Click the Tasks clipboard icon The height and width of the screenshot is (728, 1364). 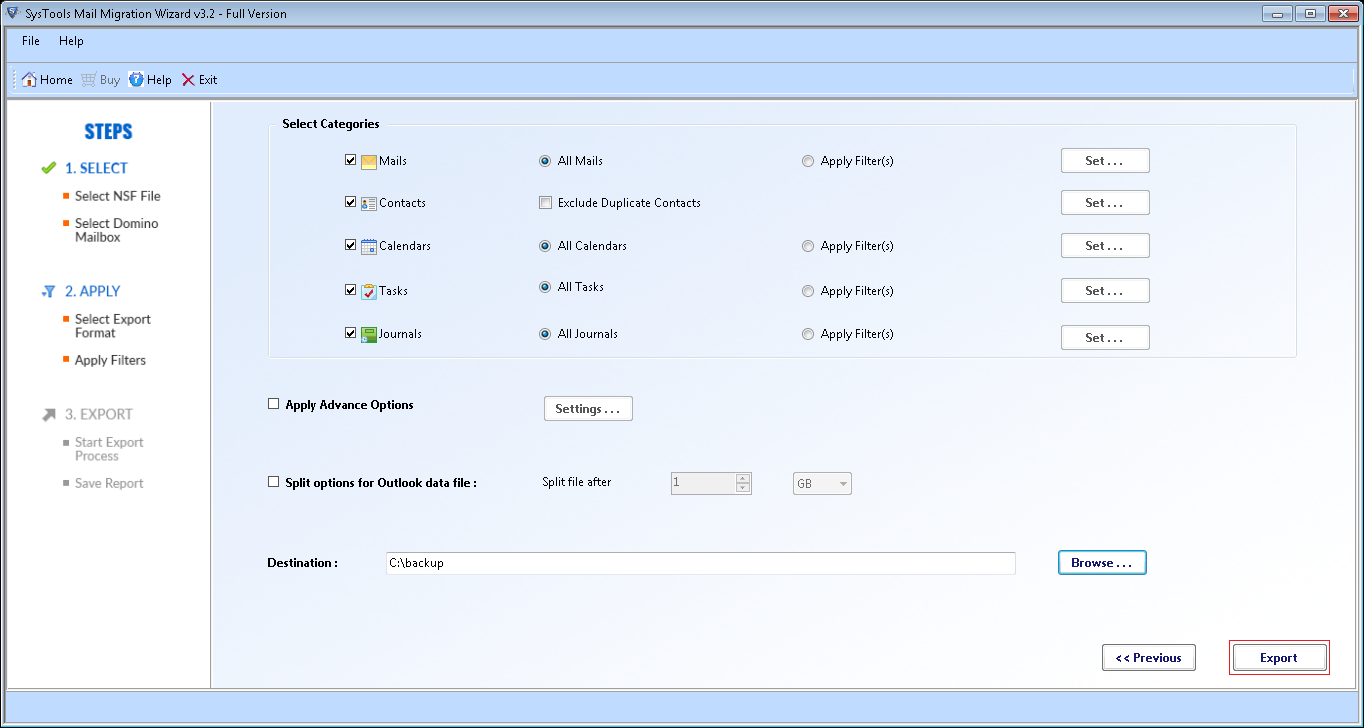(x=369, y=291)
